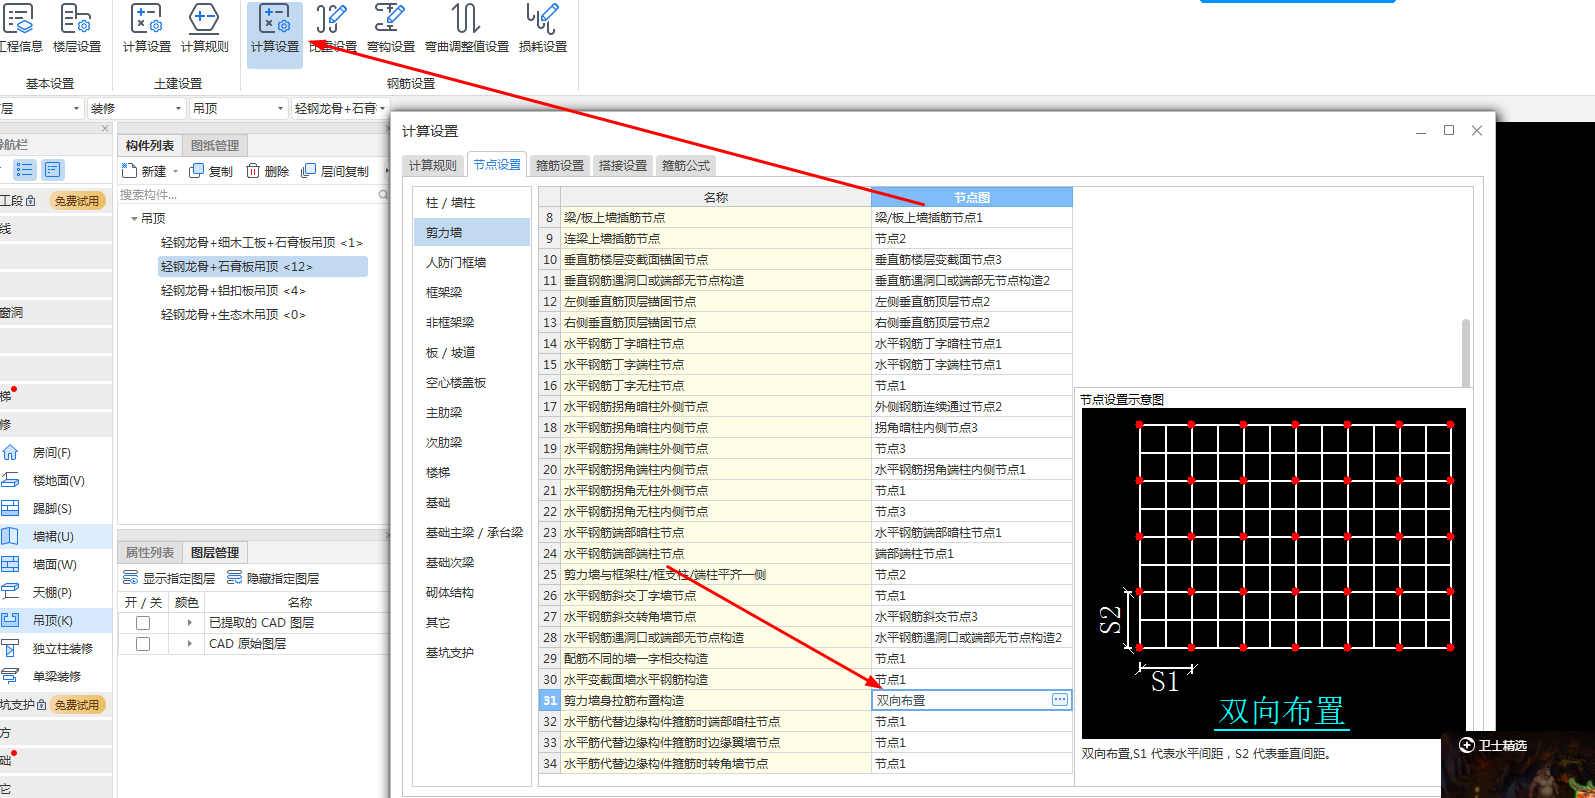Open 弯曲调整值设置 in the ribbon

point(466,28)
